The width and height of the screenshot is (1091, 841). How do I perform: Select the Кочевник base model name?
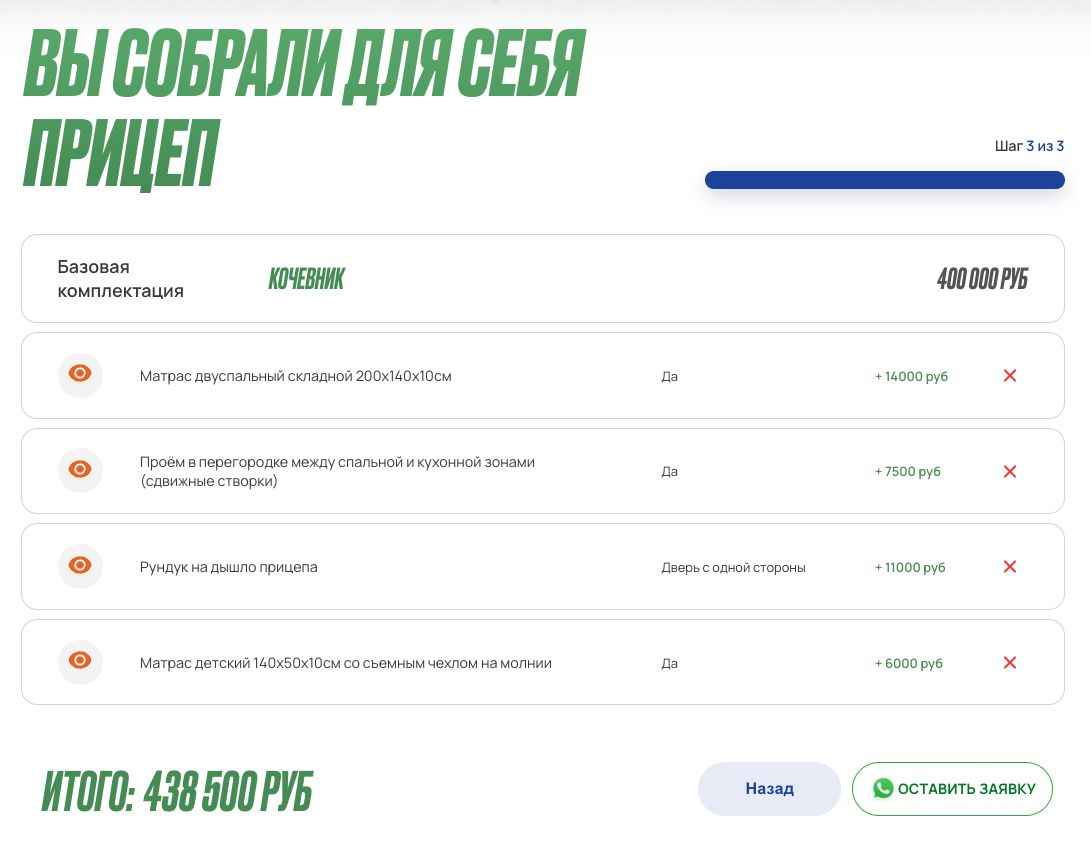click(306, 279)
